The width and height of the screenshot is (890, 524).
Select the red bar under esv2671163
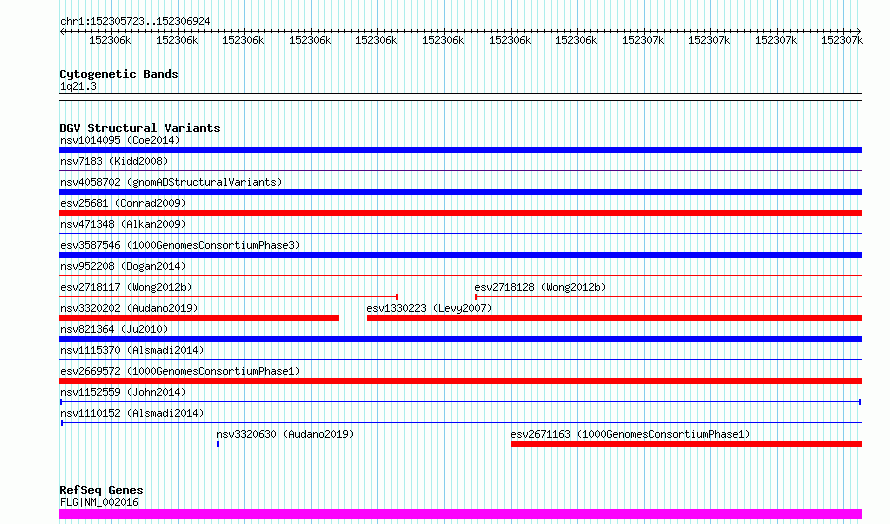[x=686, y=444]
